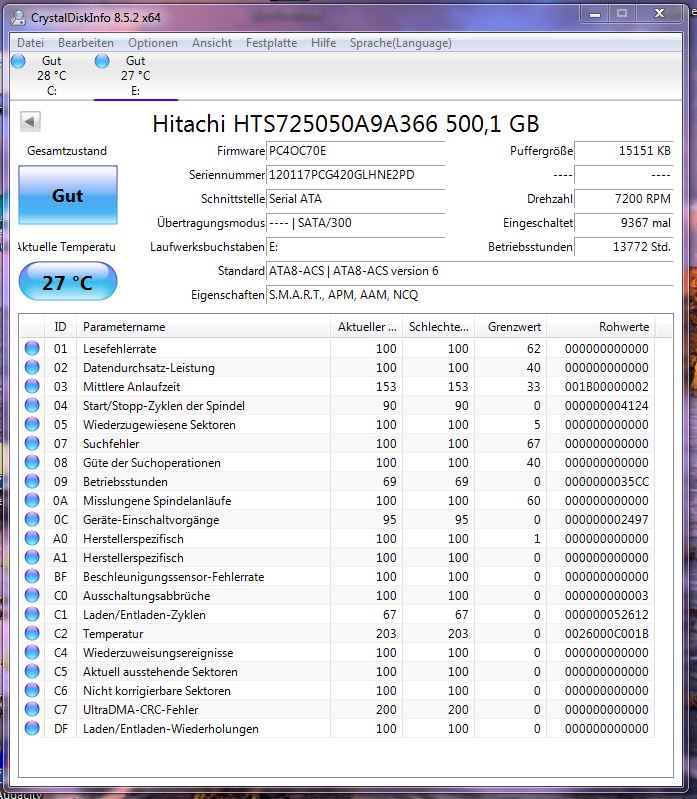Click the status orb of Misslungene Spindelanläufe row
Screen dimensions: 697x799
[32, 500]
